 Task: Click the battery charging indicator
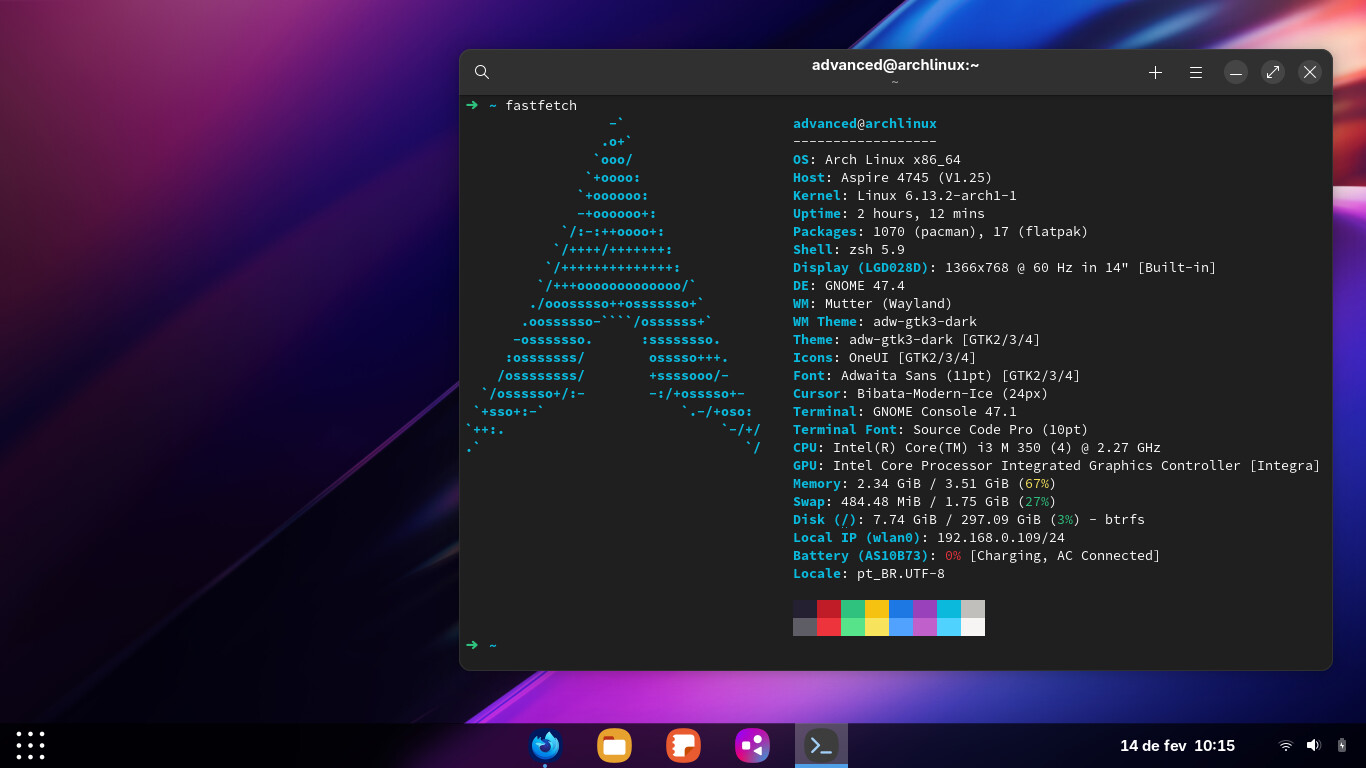[1342, 745]
